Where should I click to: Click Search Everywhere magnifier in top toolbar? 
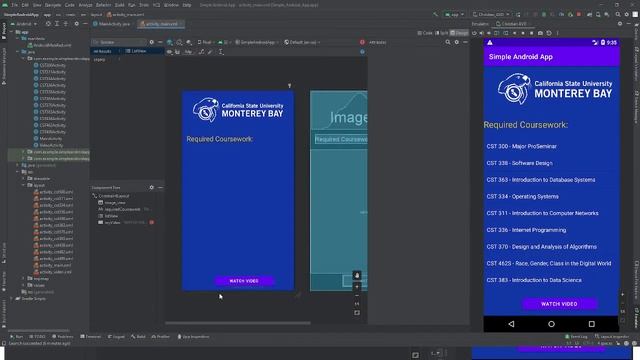coord(618,15)
